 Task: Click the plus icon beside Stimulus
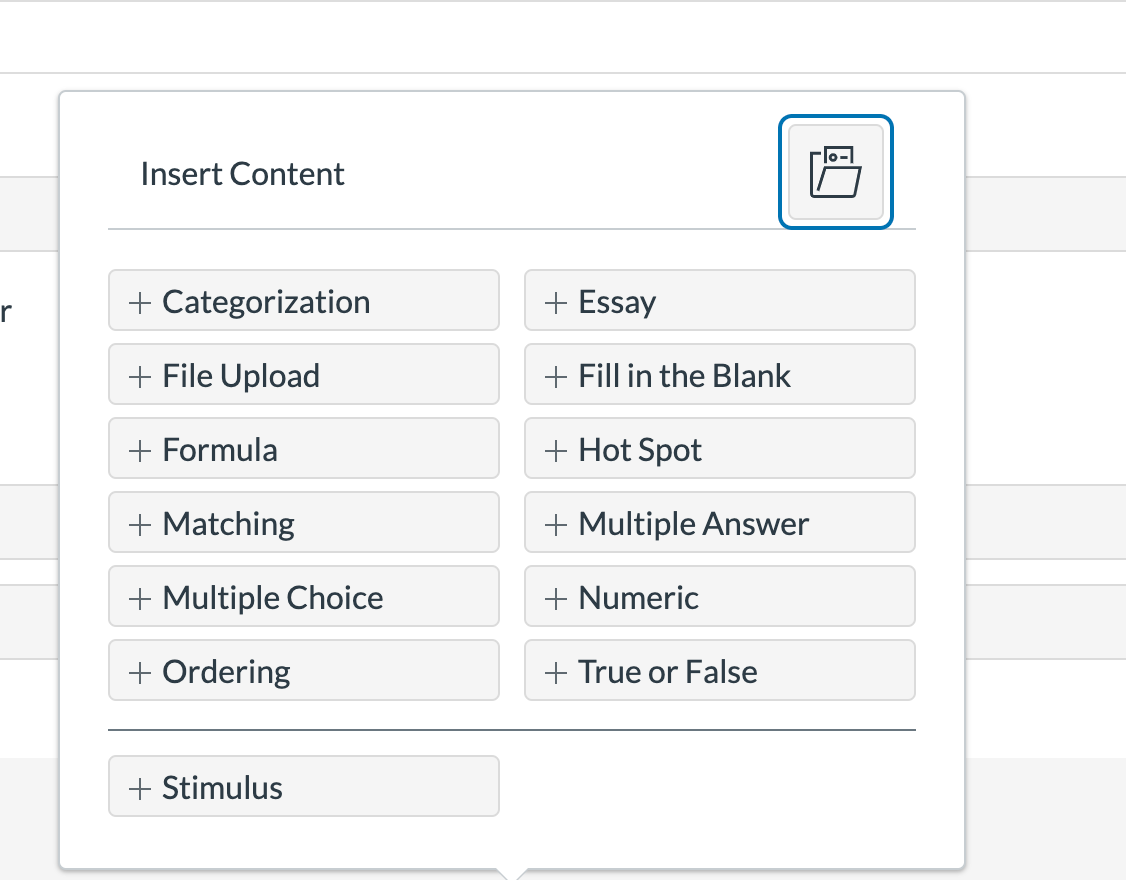coord(140,788)
